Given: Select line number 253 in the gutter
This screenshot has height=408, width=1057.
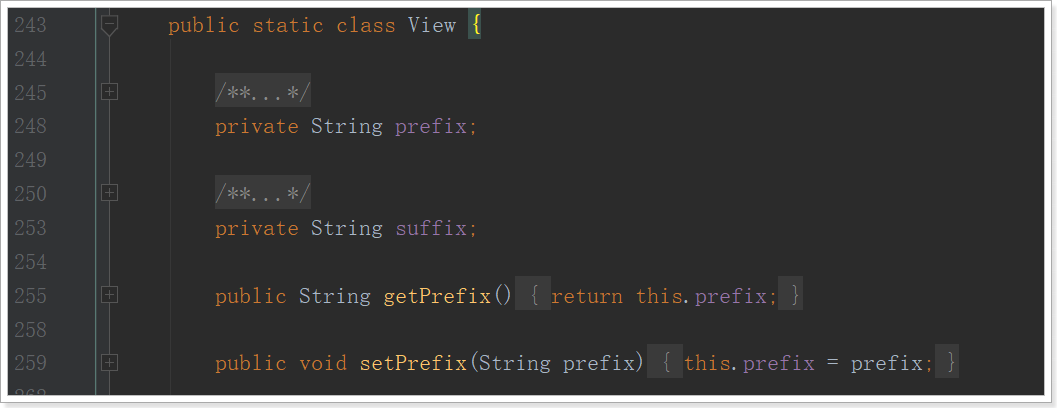Looking at the screenshot, I should point(30,228).
